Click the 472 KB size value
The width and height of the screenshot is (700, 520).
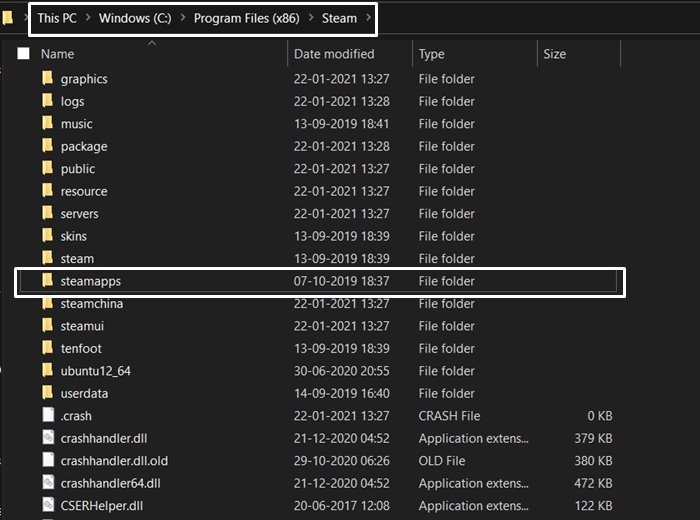tap(593, 483)
